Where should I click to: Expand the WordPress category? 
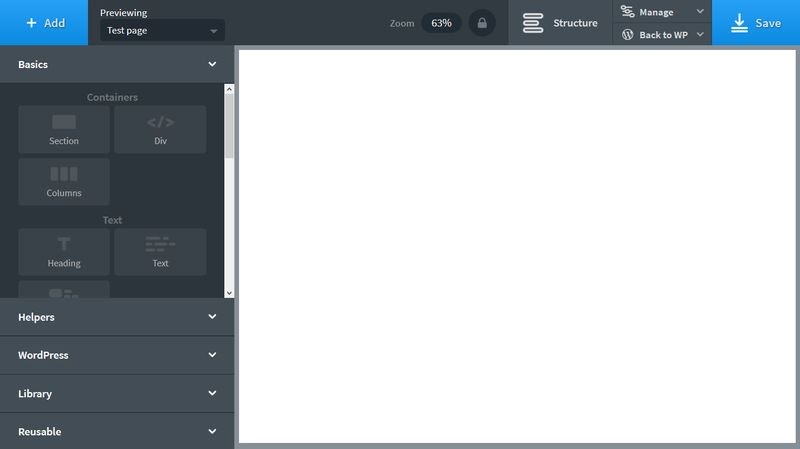117,355
